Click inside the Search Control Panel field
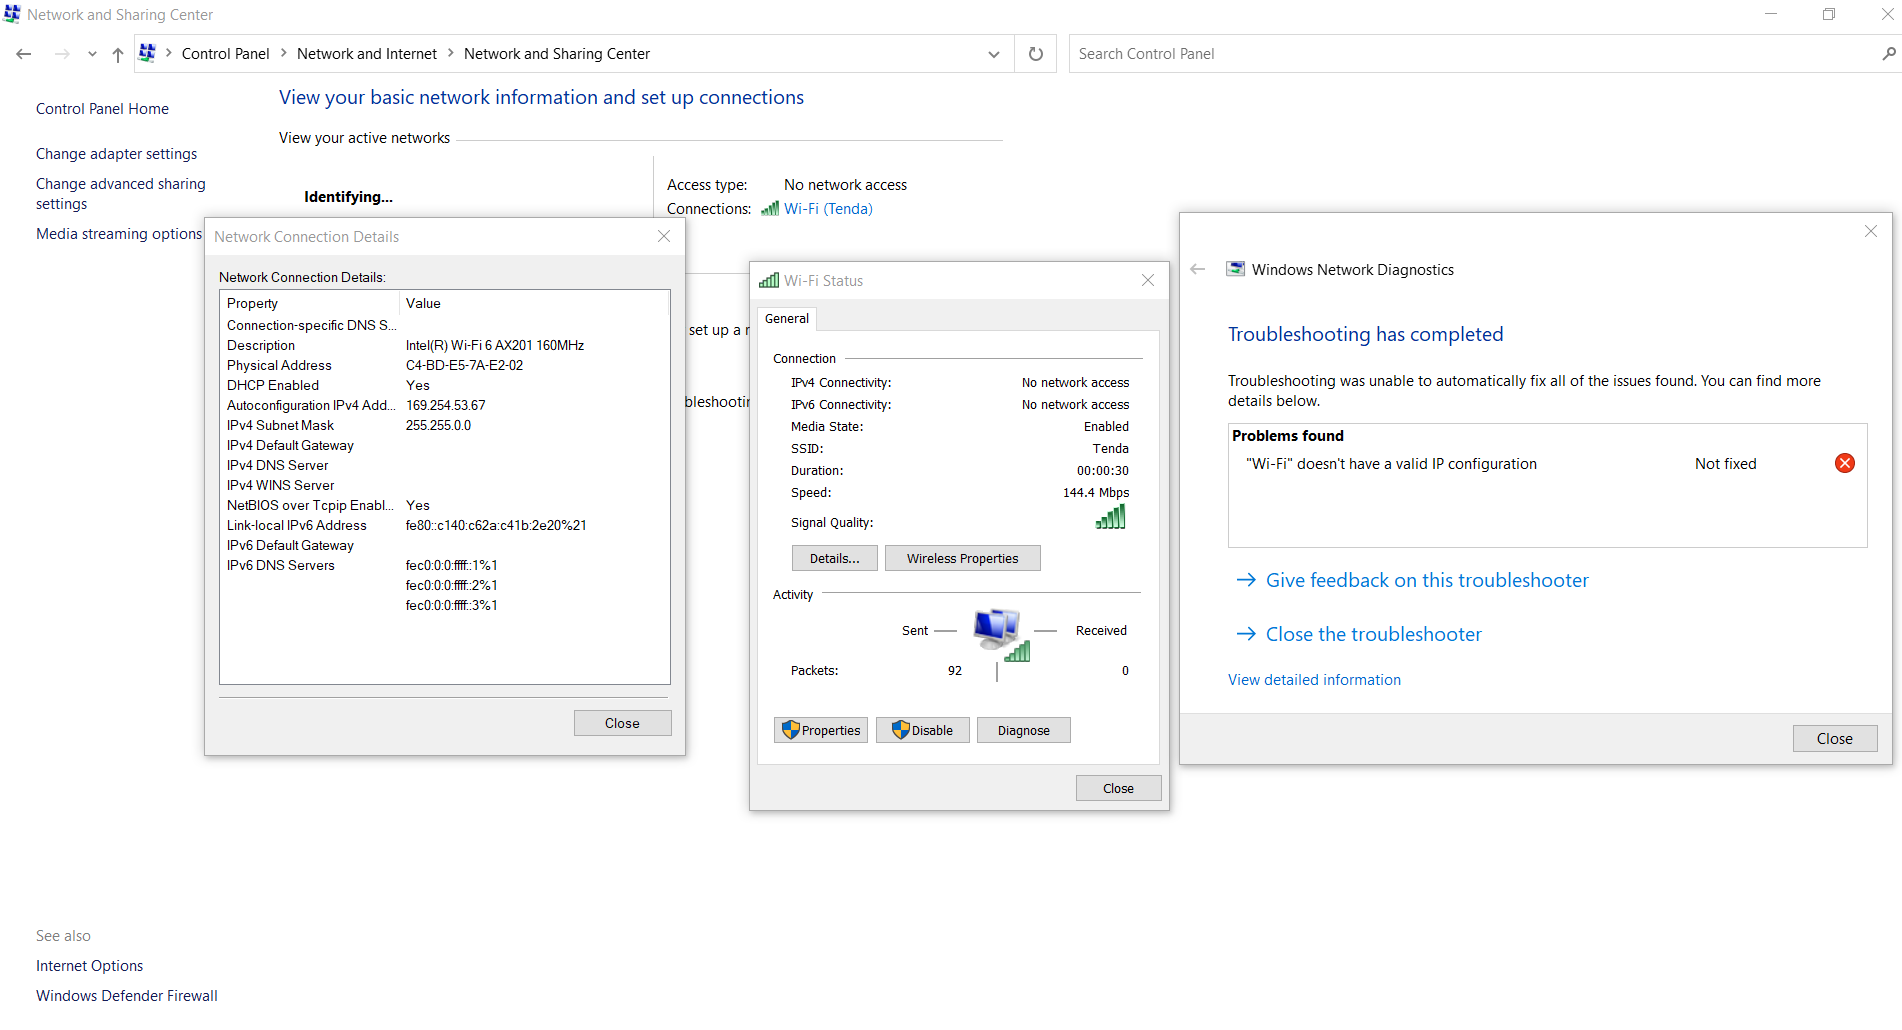Viewport: 1902px width, 1030px height. 1300,53
